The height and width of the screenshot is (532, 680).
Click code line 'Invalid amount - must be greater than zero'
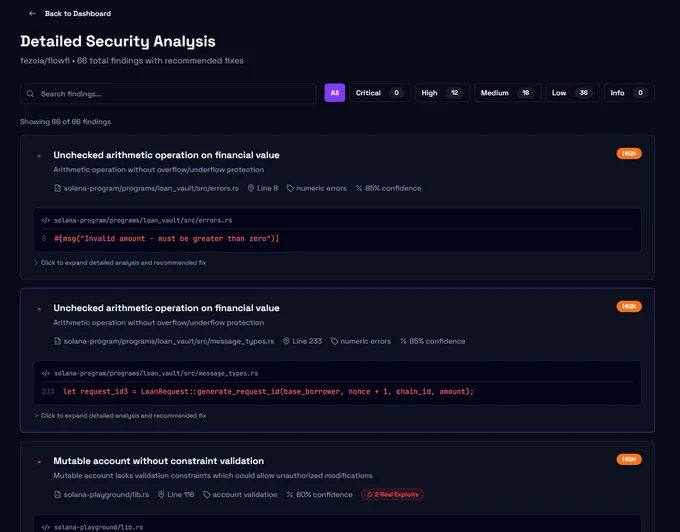point(167,238)
